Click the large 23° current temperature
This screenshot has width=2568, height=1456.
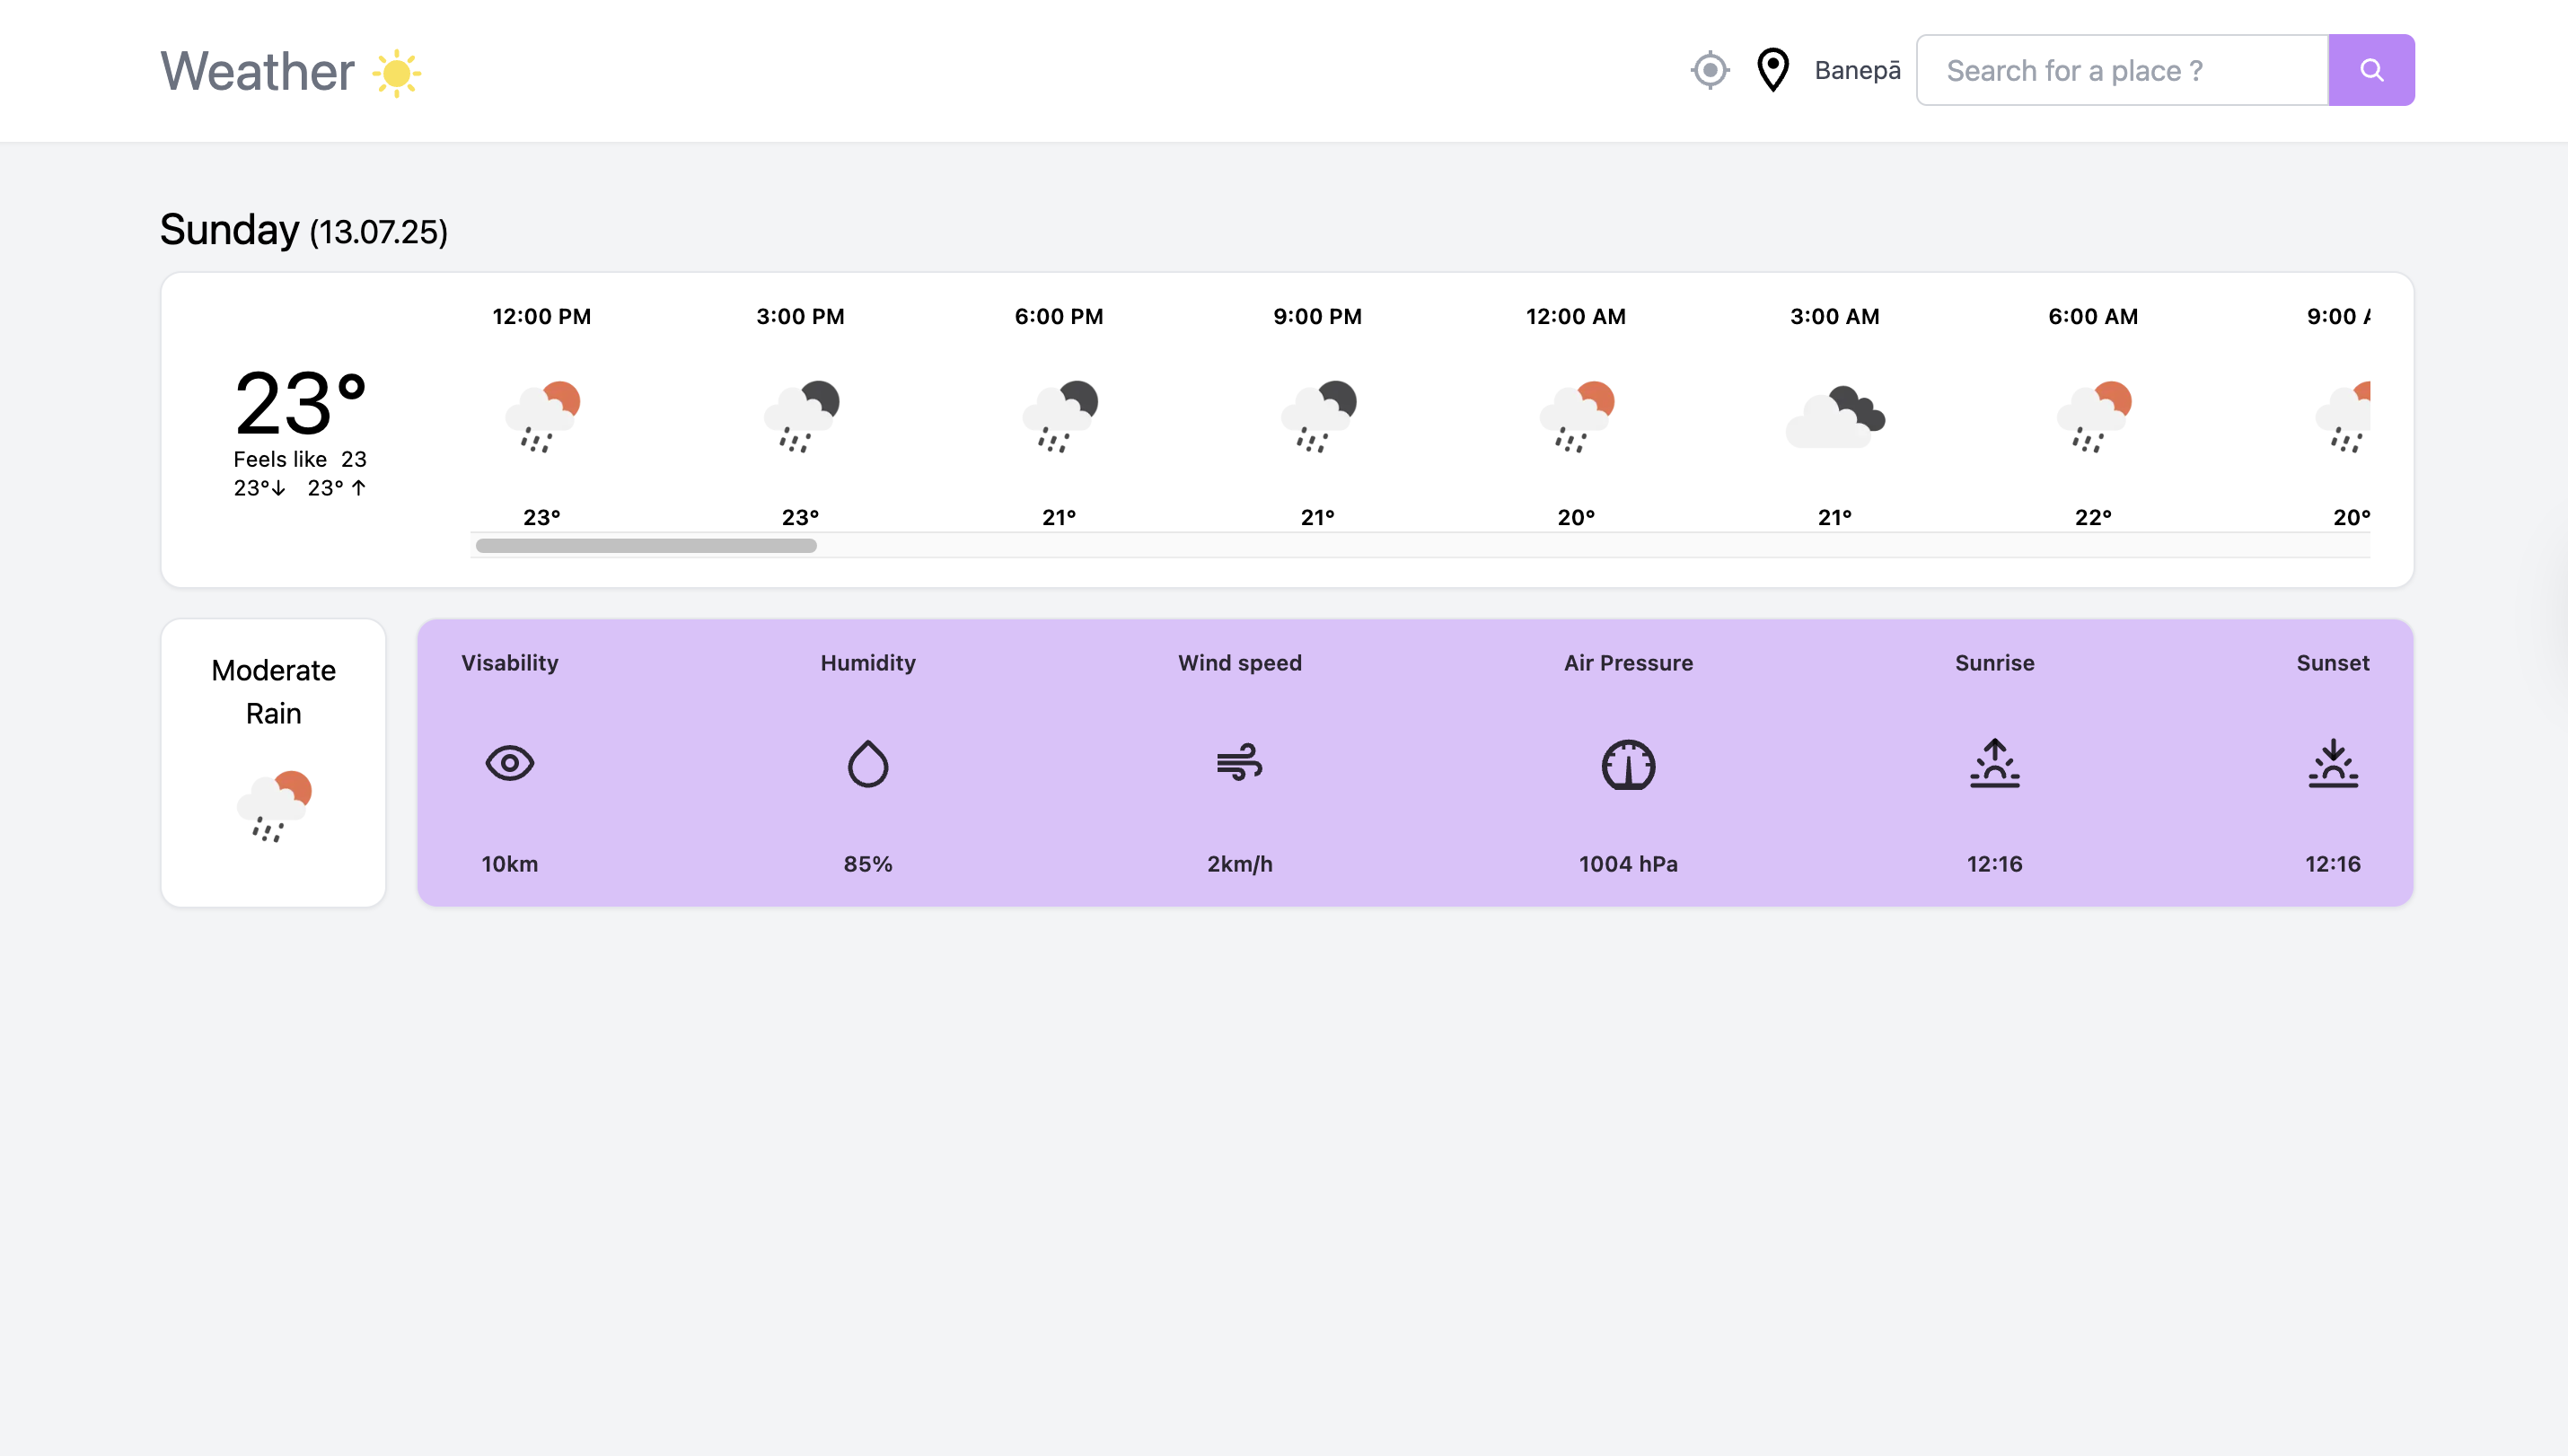(300, 403)
